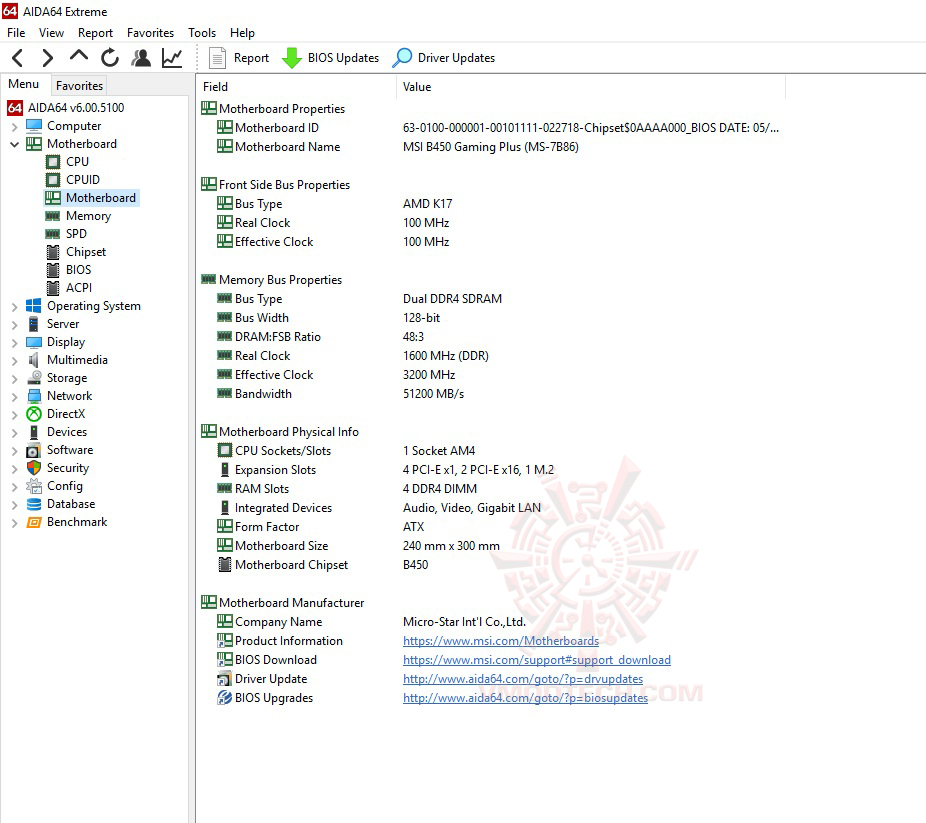Viewport: 926px width, 823px height.
Task: Select the Benchmark item at sidebar bottom
Action: [77, 521]
